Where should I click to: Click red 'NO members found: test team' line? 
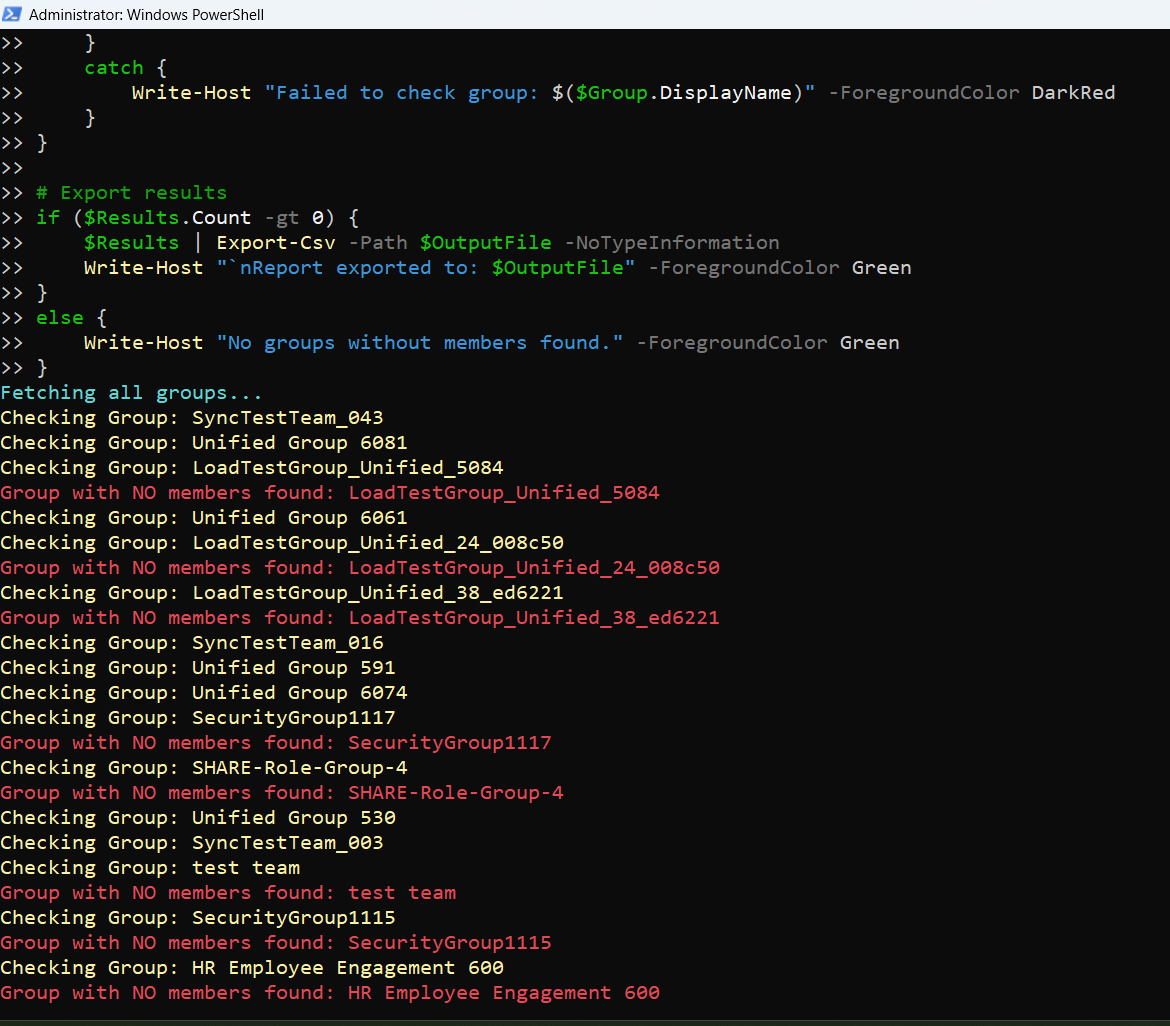click(228, 893)
